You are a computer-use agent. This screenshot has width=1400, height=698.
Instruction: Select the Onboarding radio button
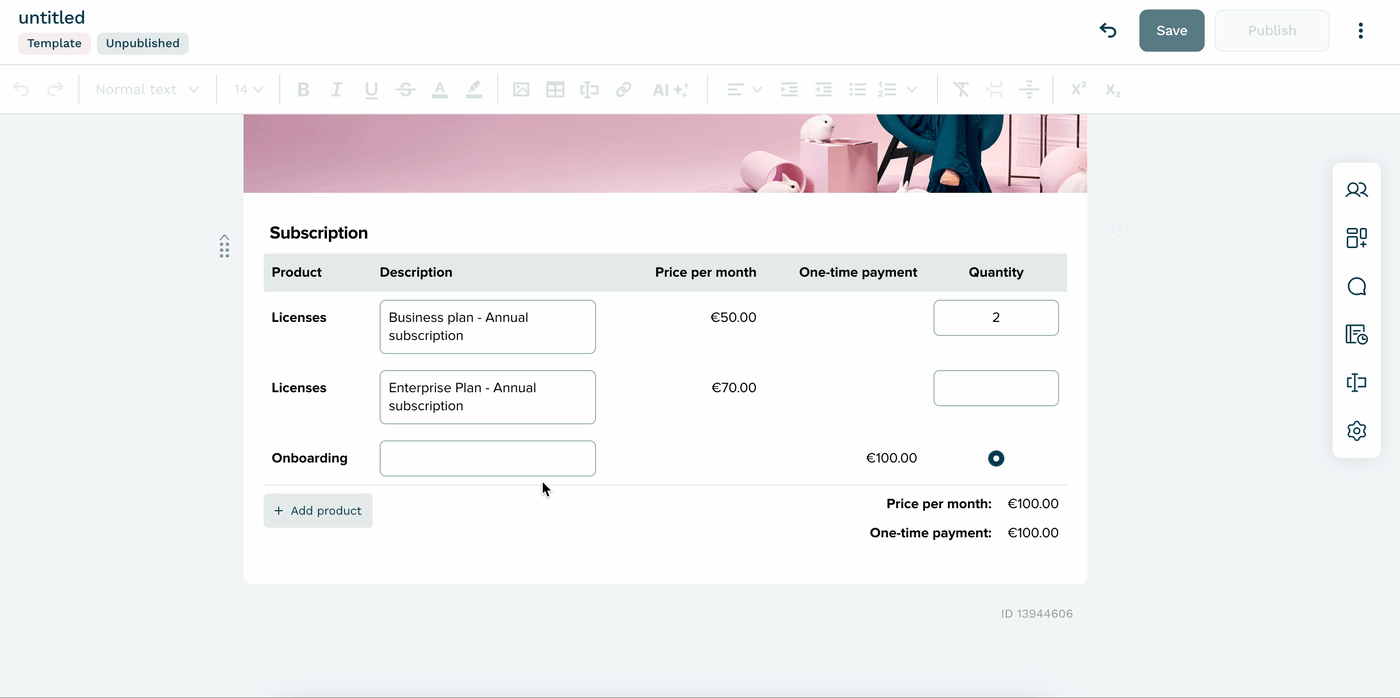(996, 458)
